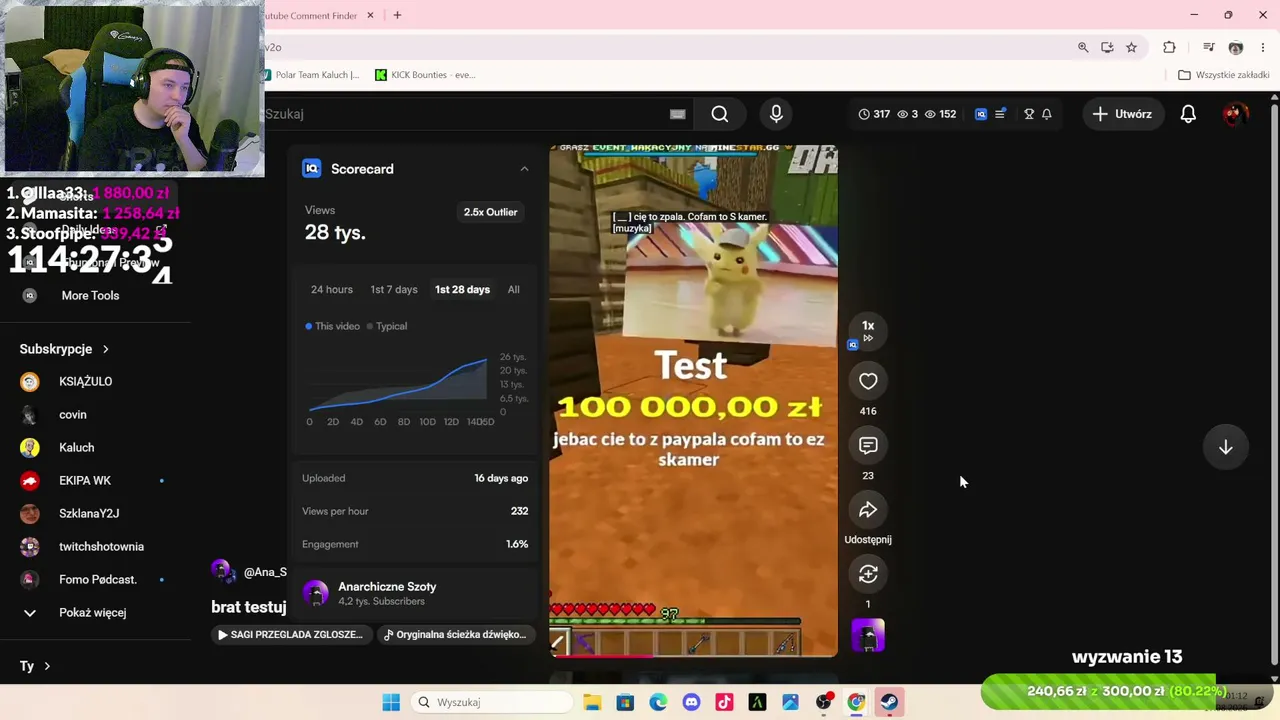Open the on-screen keyboard in search box

[677, 114]
